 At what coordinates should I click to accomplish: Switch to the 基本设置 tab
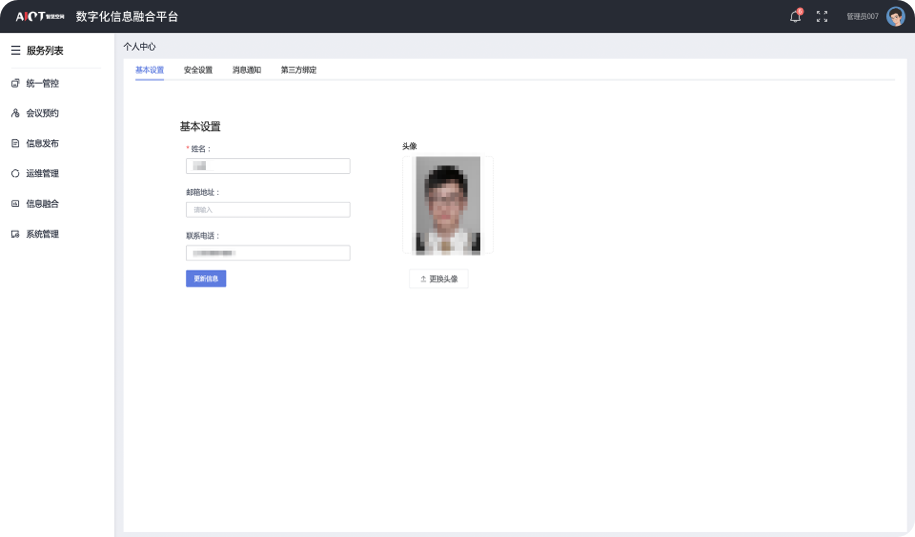pyautogui.click(x=149, y=70)
